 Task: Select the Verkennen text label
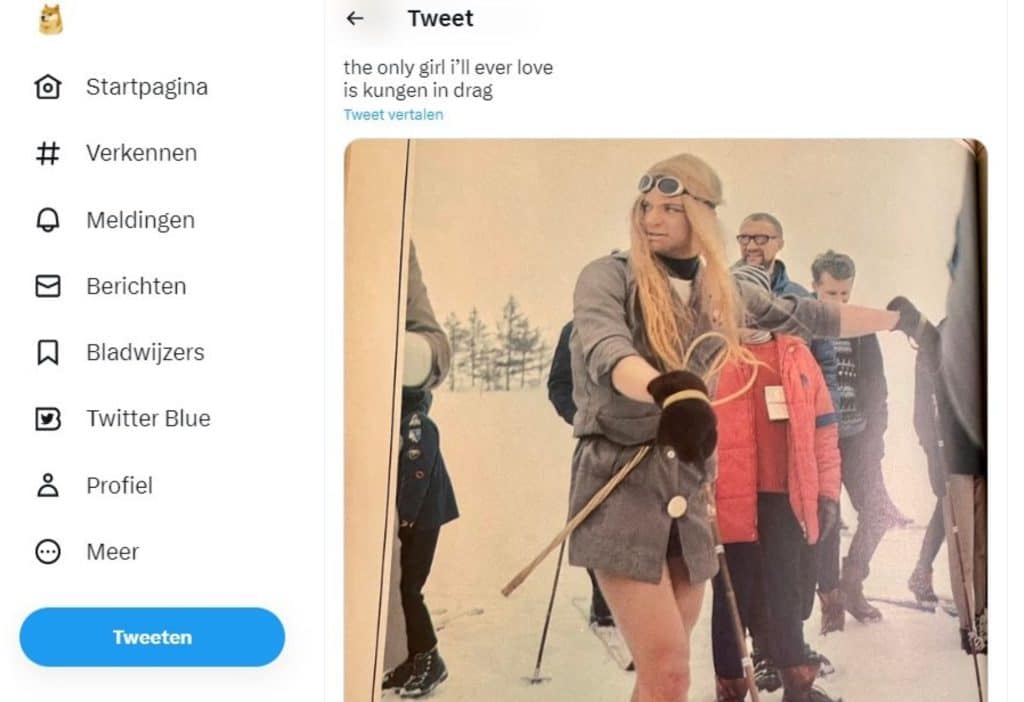(x=141, y=153)
